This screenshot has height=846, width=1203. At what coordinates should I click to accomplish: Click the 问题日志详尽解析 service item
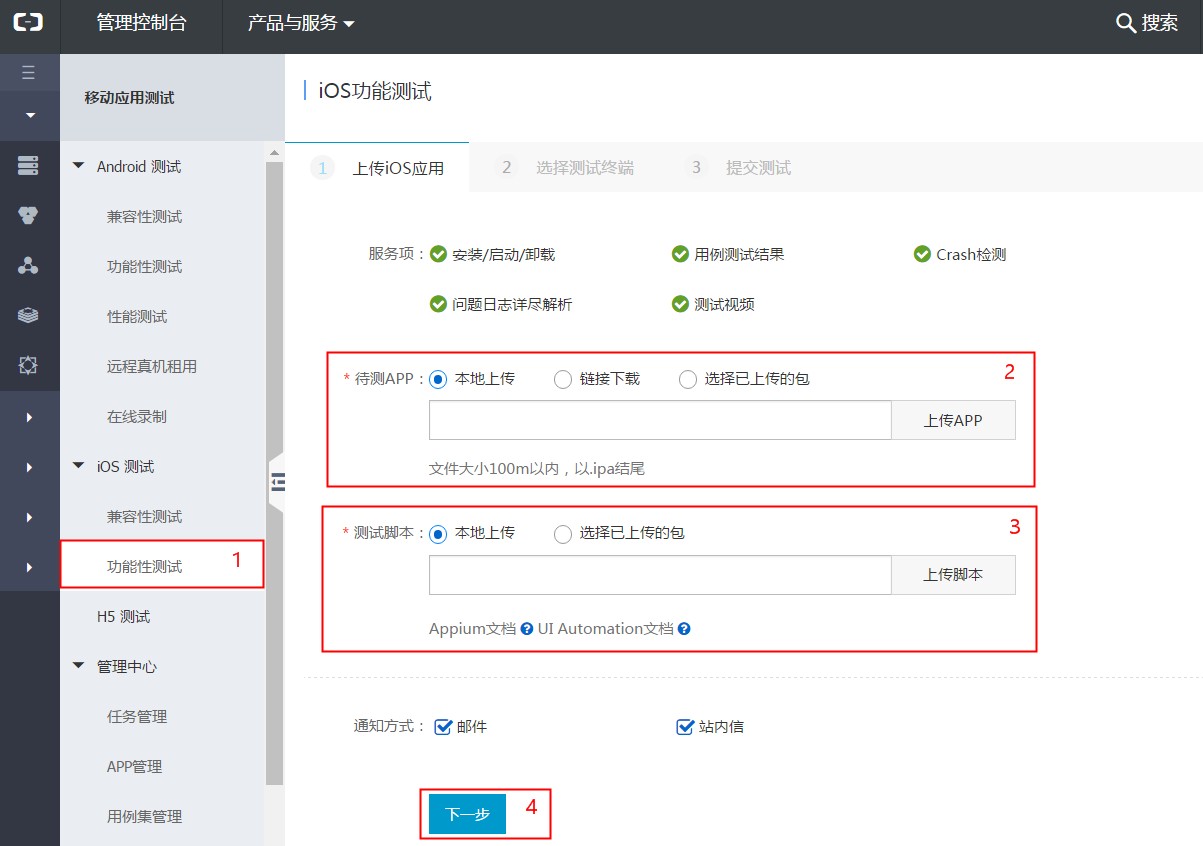(x=501, y=305)
